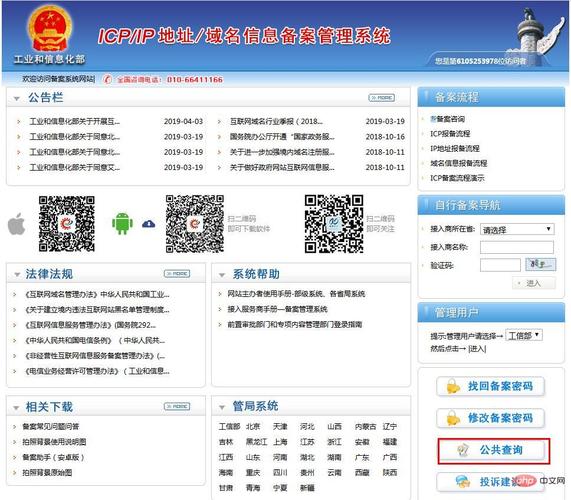Image resolution: width=571 pixels, height=500 pixels.
Task: Click the 进入 button under captcha
Action: pos(534,283)
